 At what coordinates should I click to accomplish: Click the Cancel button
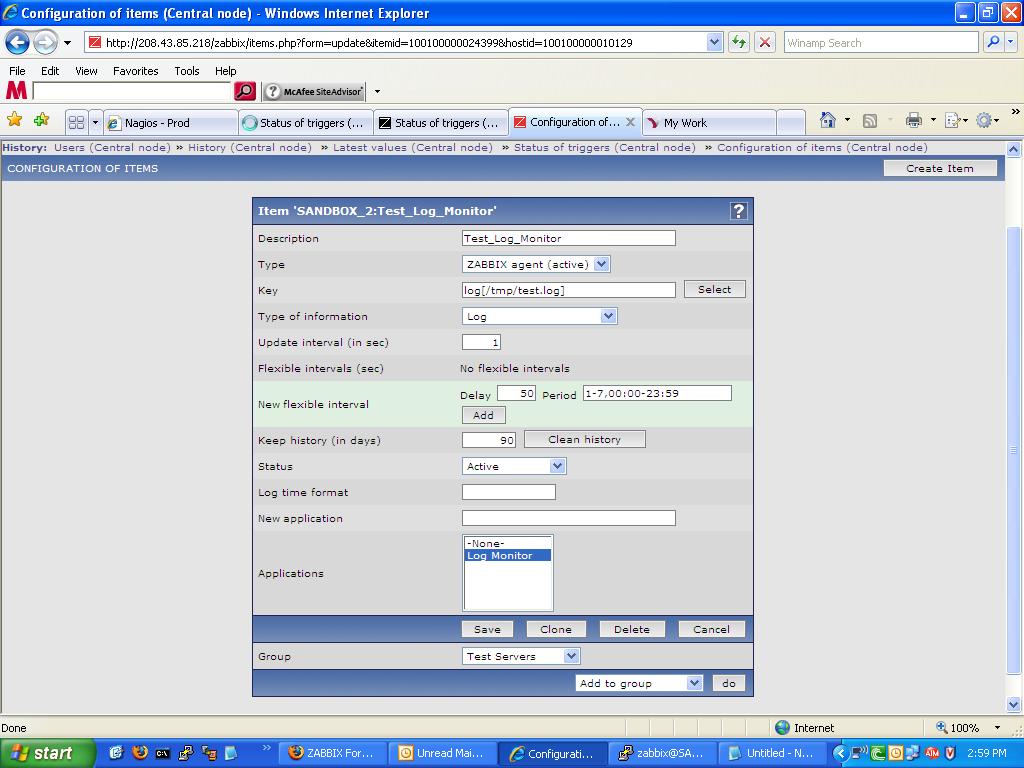pos(711,629)
